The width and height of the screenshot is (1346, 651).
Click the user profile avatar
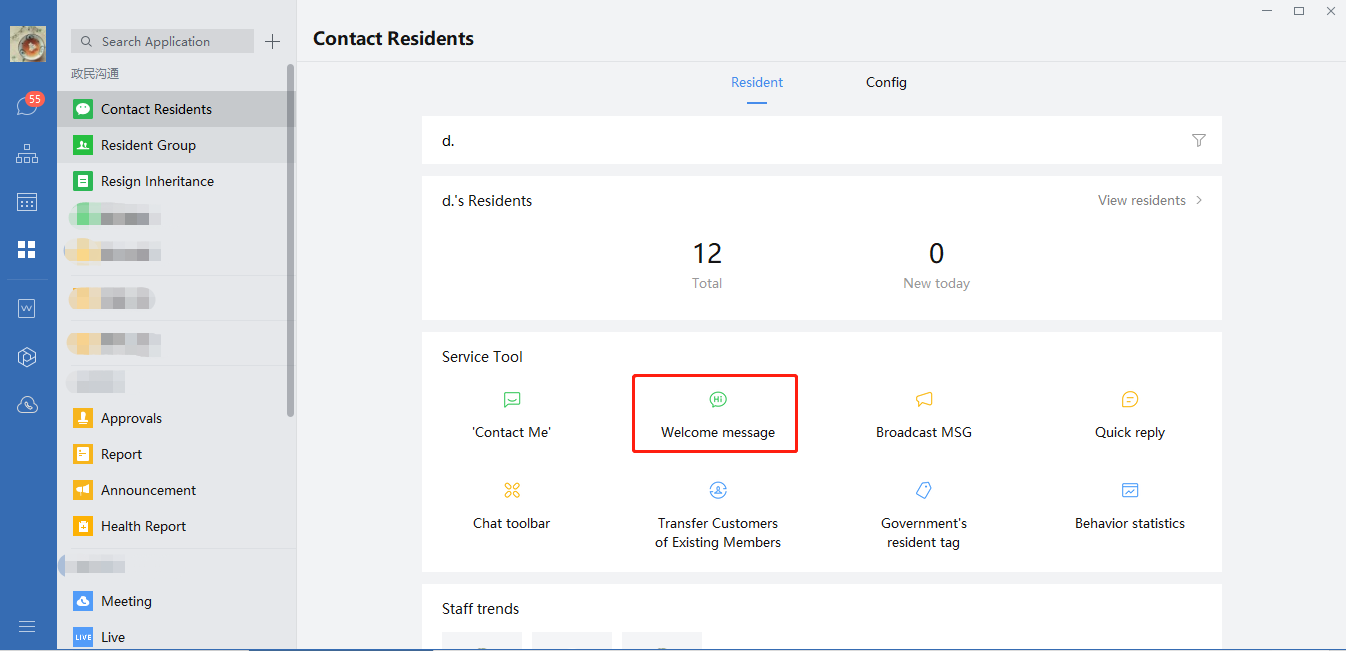27,45
